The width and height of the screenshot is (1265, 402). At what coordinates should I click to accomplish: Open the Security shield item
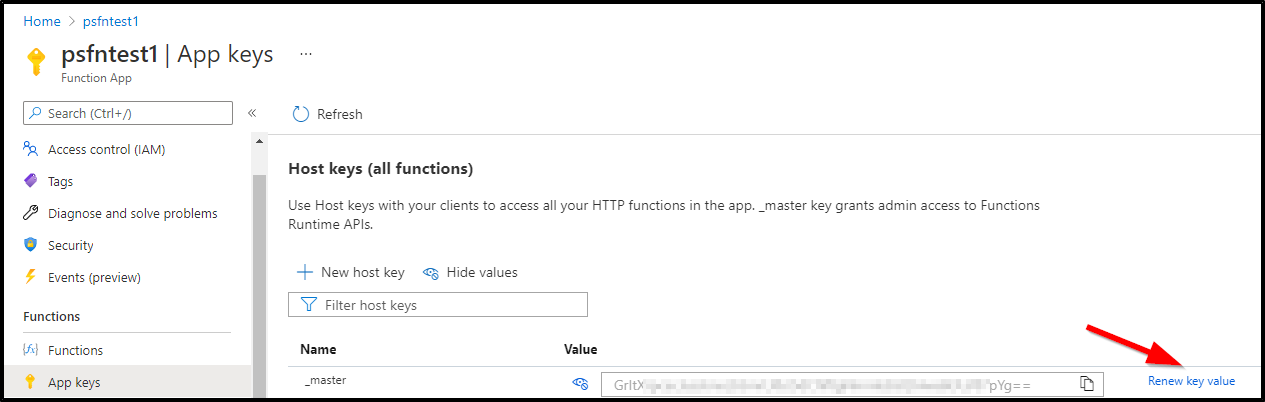[70, 246]
